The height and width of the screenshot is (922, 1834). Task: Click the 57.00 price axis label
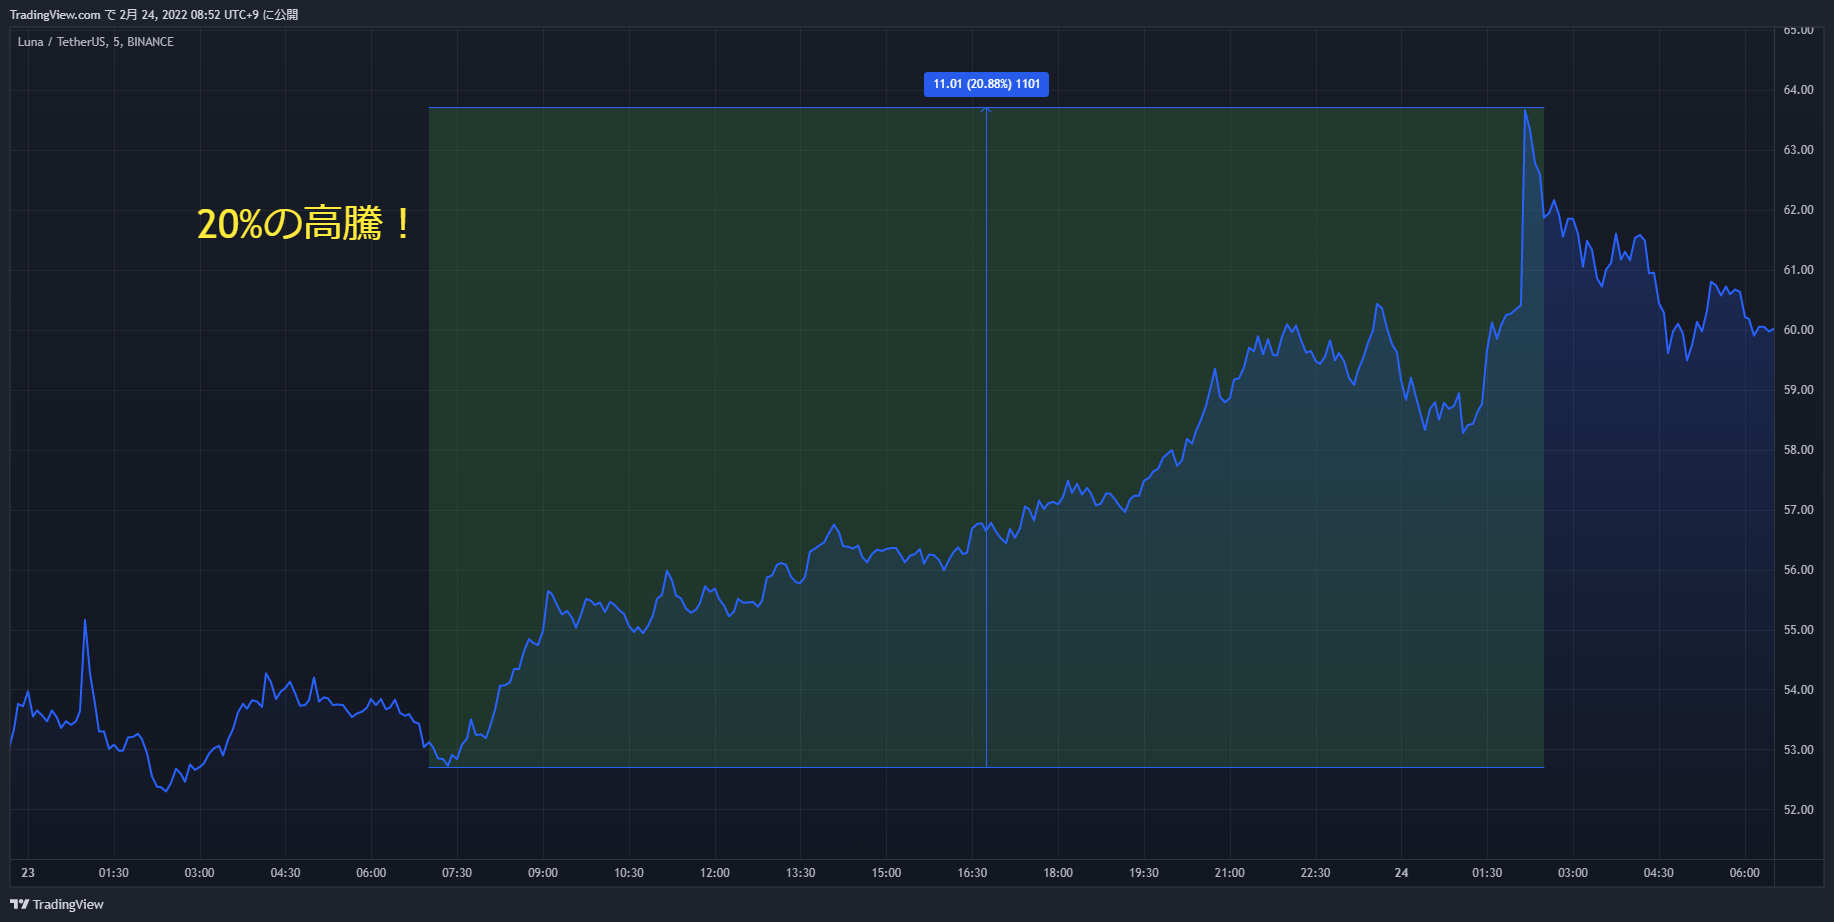point(1798,510)
